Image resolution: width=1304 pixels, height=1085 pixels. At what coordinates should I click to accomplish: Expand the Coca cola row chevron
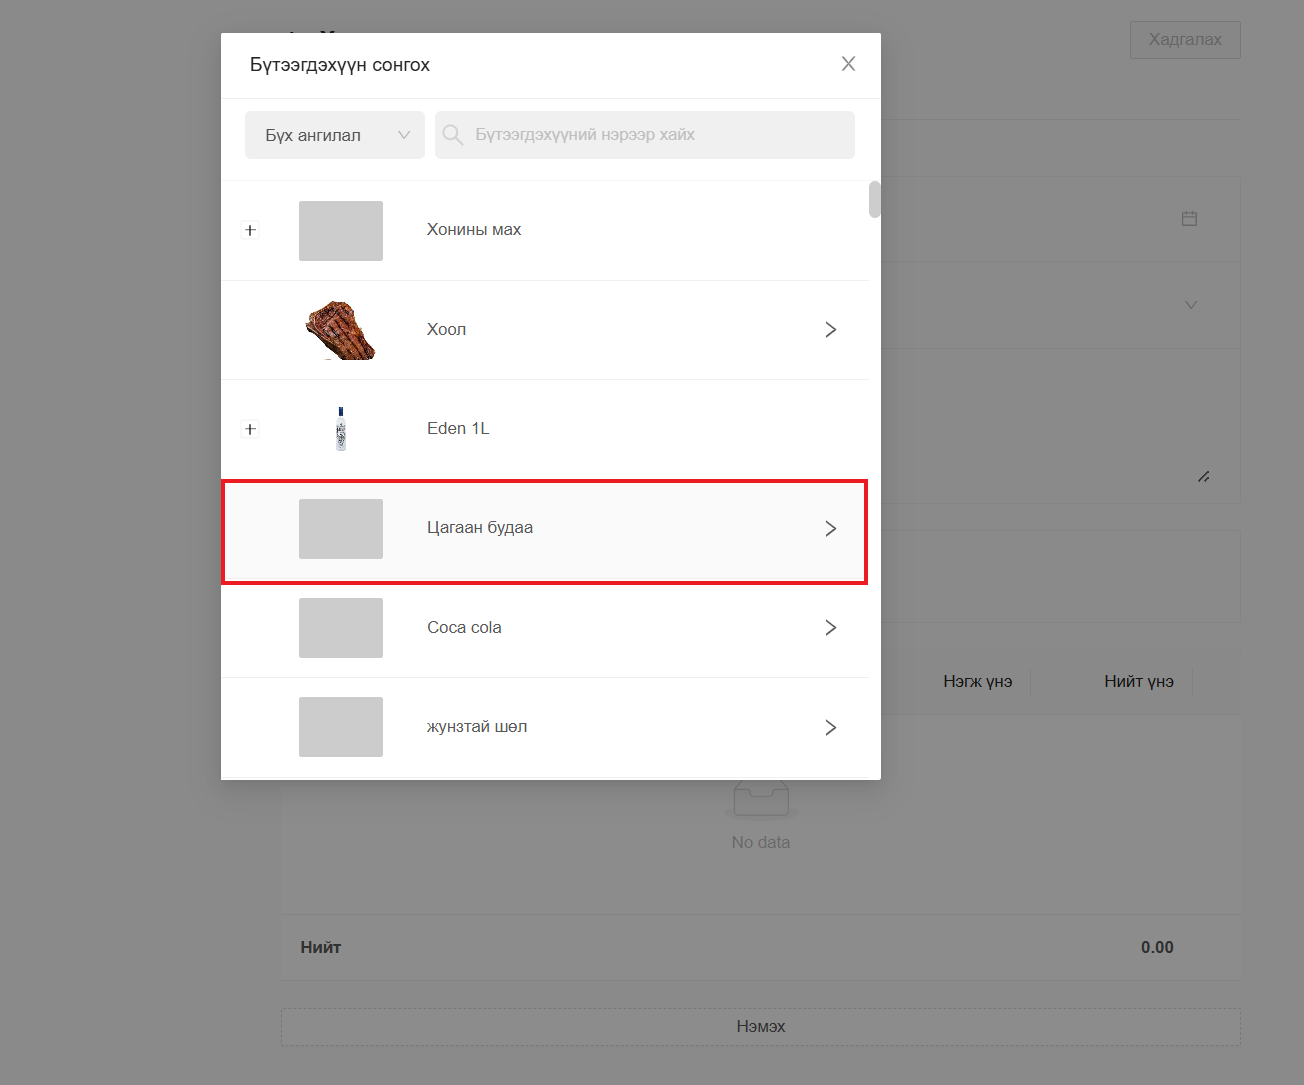(x=830, y=628)
